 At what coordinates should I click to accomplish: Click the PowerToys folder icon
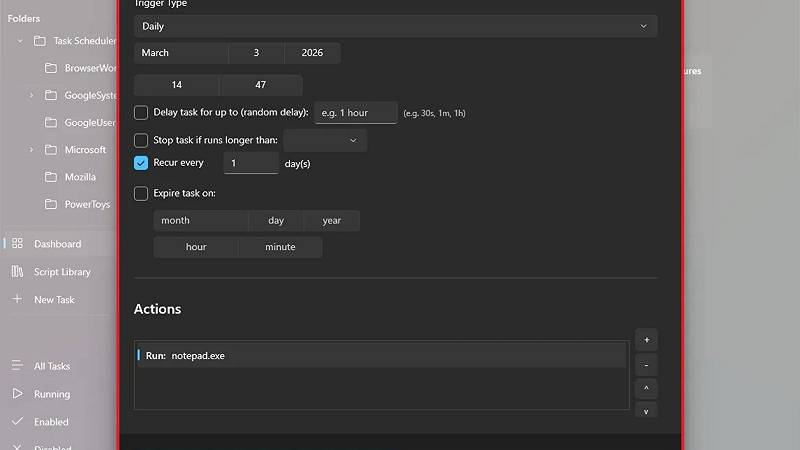(x=51, y=204)
